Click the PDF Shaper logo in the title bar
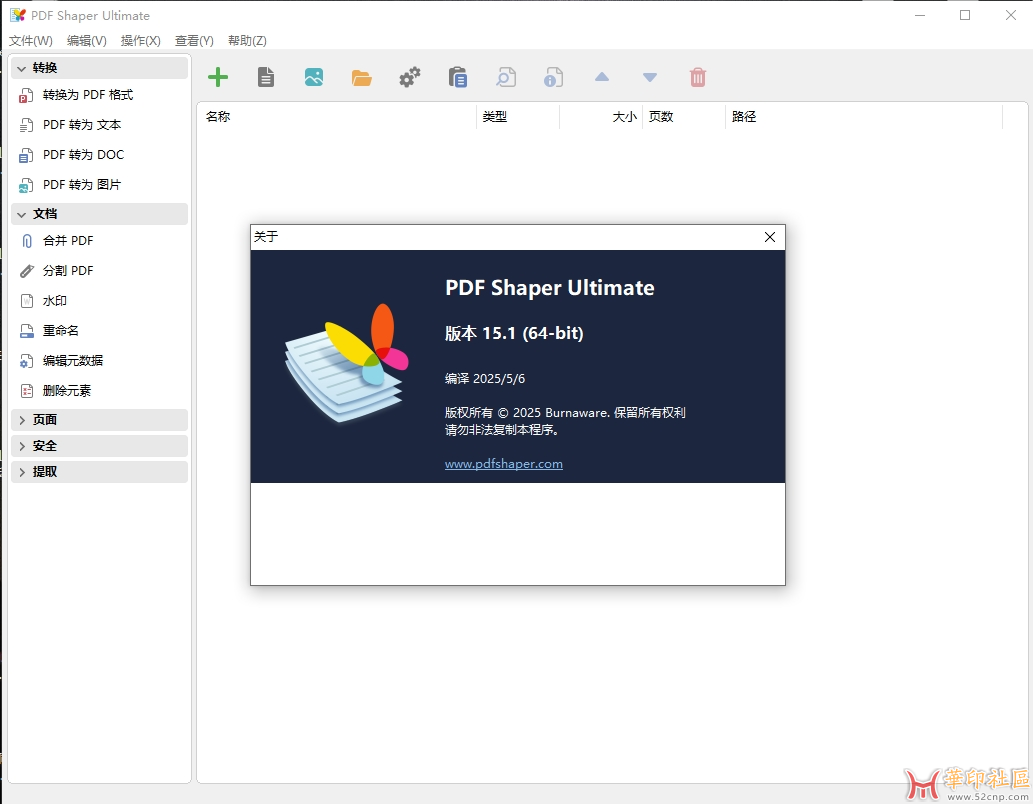The height and width of the screenshot is (804, 1033). pyautogui.click(x=18, y=15)
